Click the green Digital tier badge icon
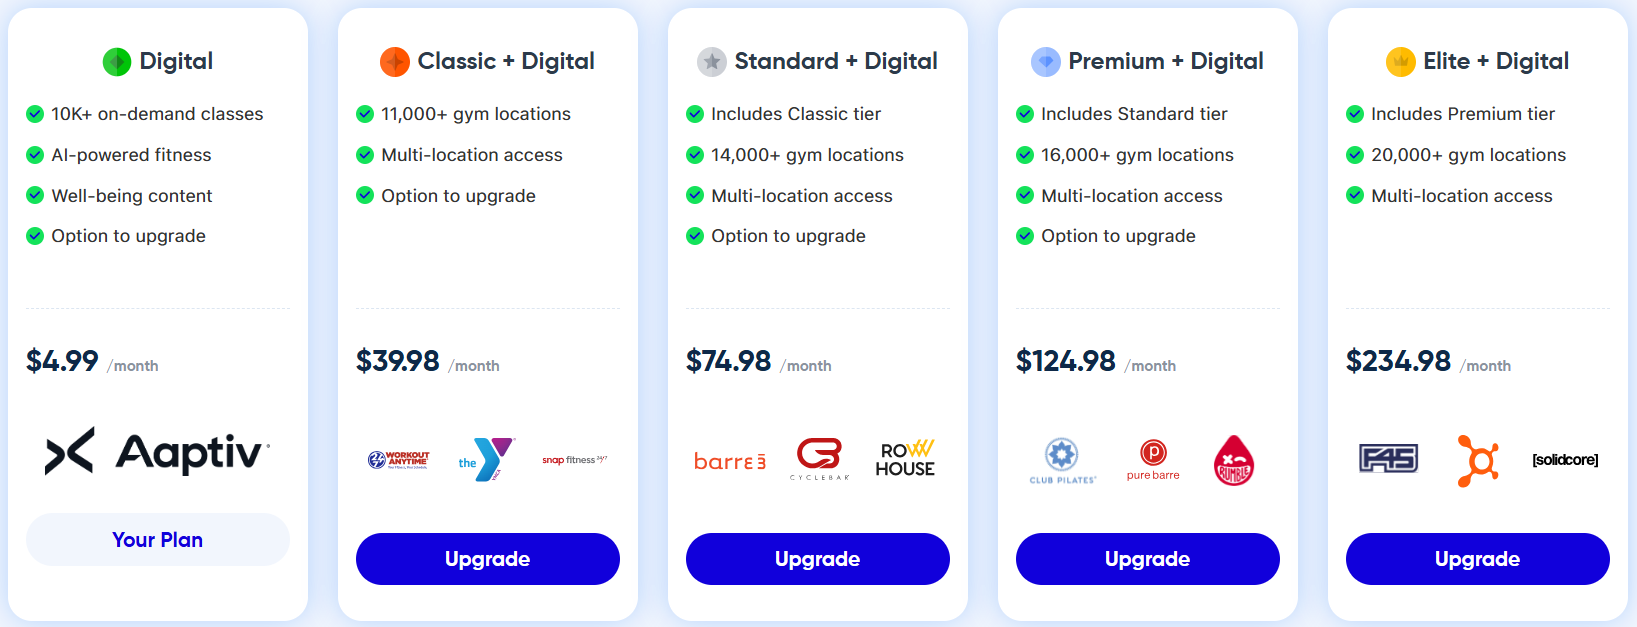This screenshot has width=1637, height=627. 117,62
